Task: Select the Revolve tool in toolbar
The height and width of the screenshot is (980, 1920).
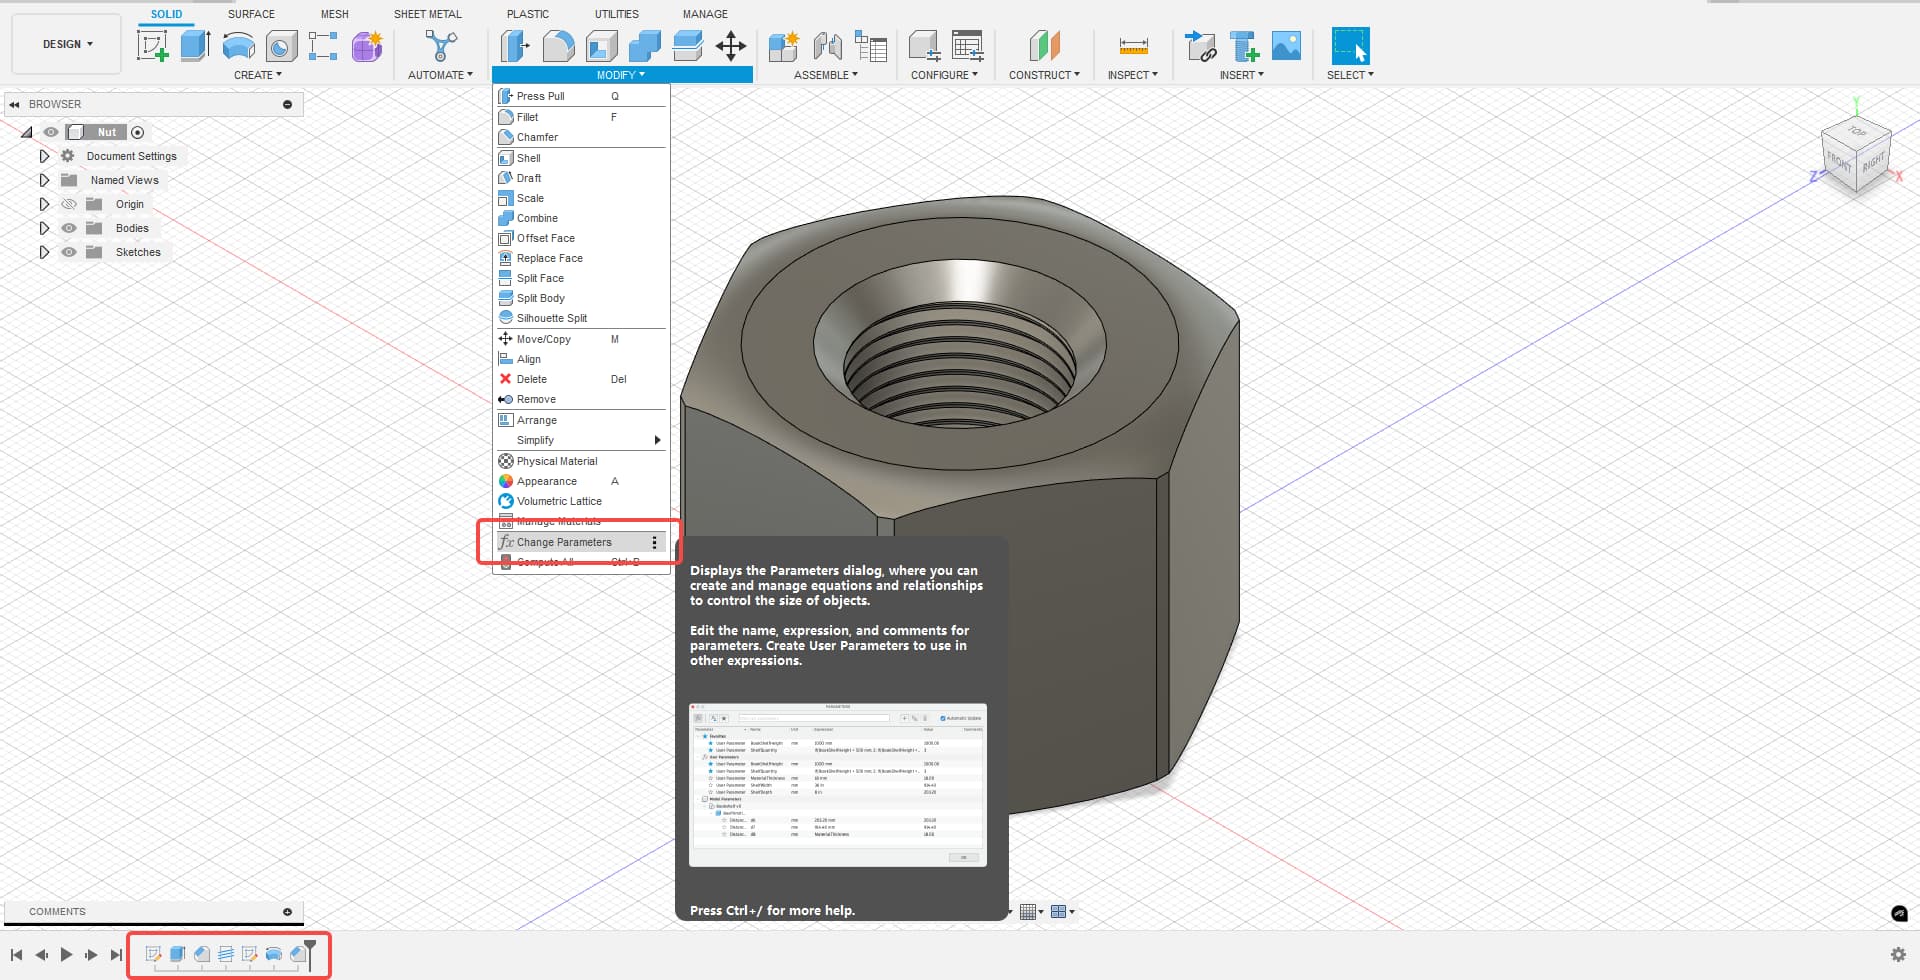Action: tap(238, 46)
